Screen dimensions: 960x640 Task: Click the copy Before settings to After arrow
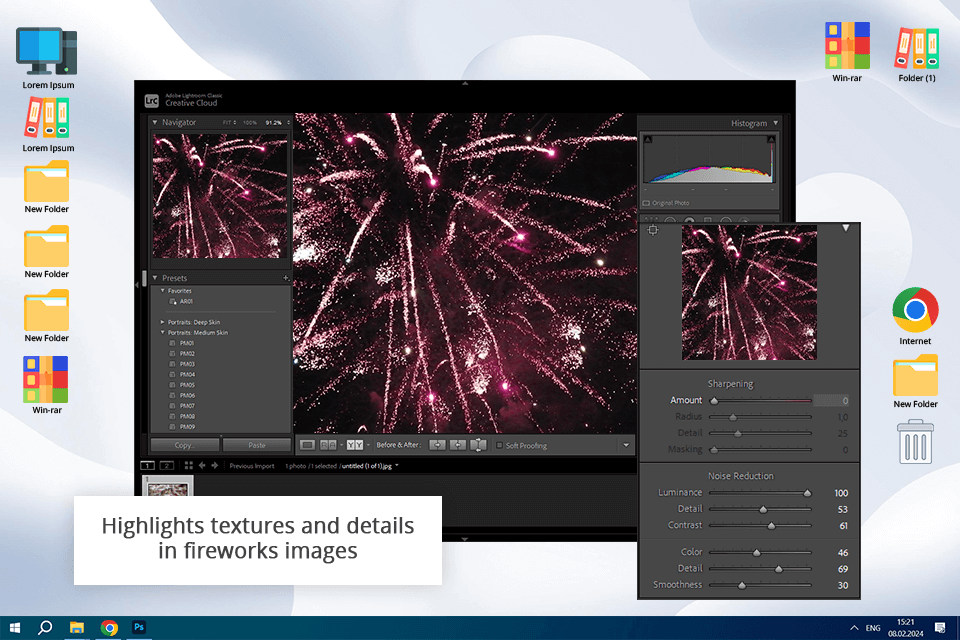point(437,445)
